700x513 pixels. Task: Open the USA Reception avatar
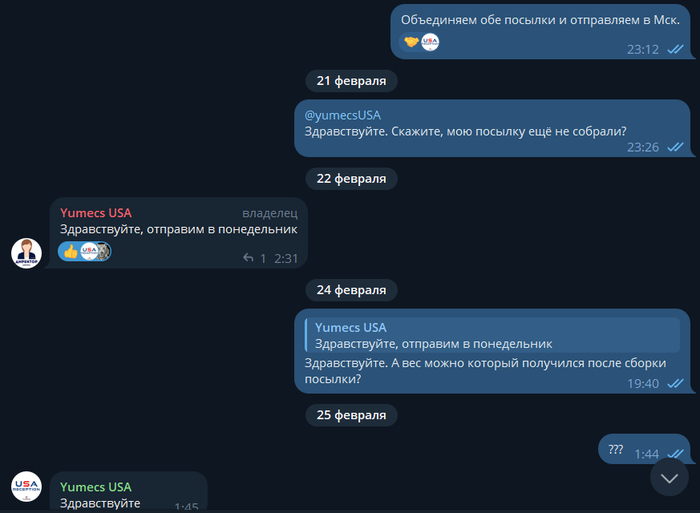[x=26, y=486]
